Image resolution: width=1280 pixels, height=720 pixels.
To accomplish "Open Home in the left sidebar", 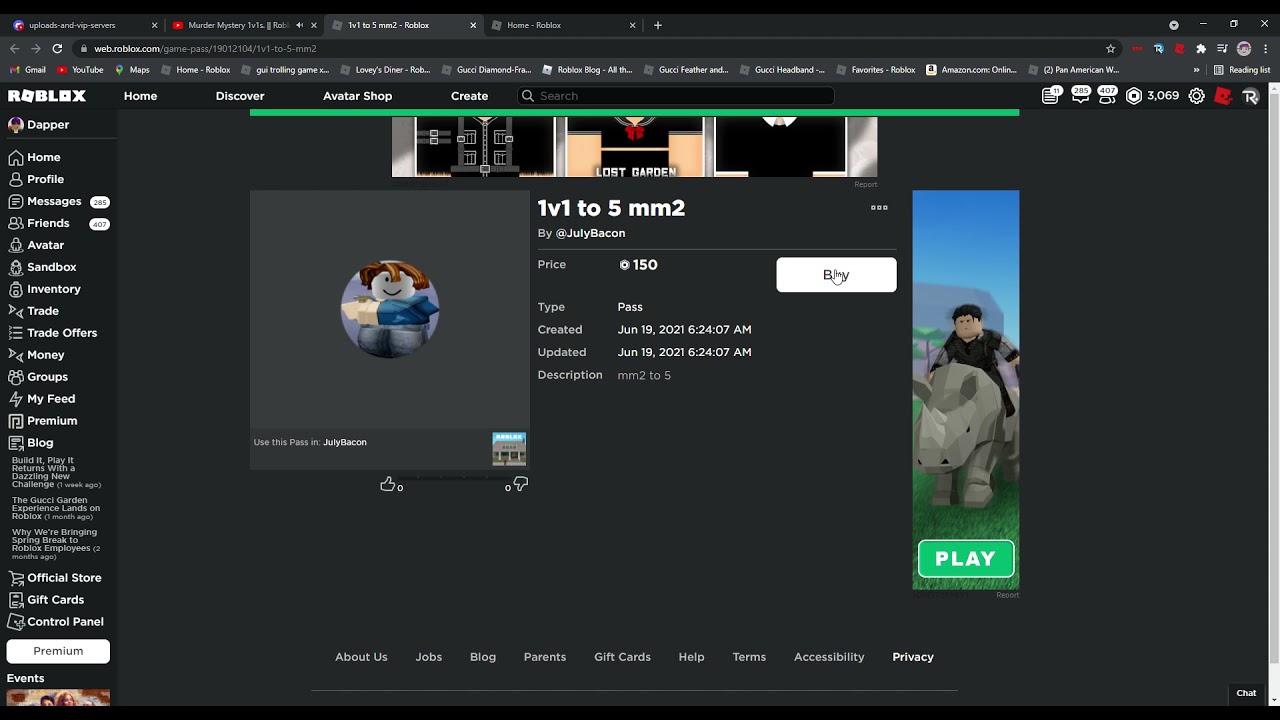I will 43,157.
